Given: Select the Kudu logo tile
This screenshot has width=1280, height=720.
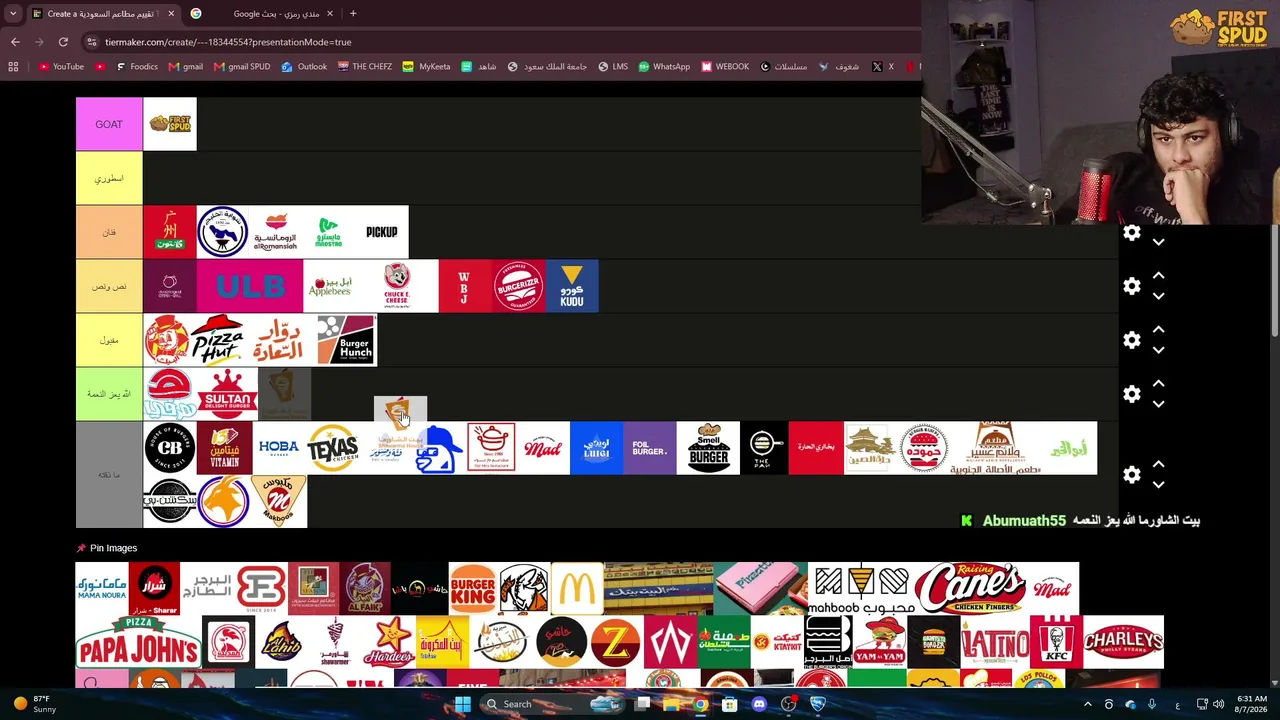Looking at the screenshot, I should pyautogui.click(x=572, y=286).
